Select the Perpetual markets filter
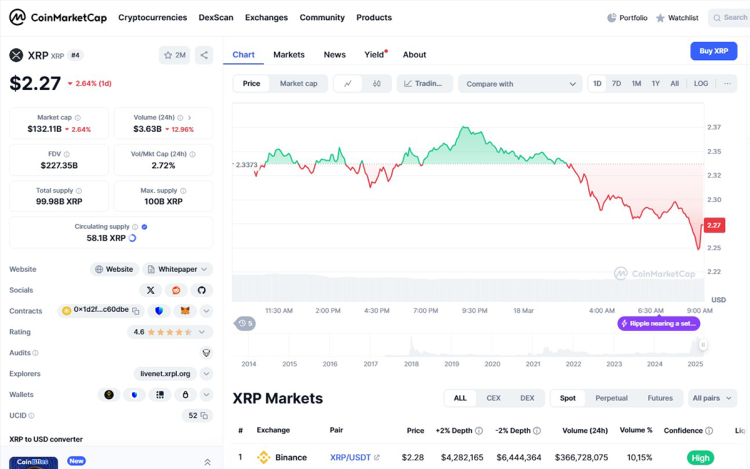 [x=611, y=398]
